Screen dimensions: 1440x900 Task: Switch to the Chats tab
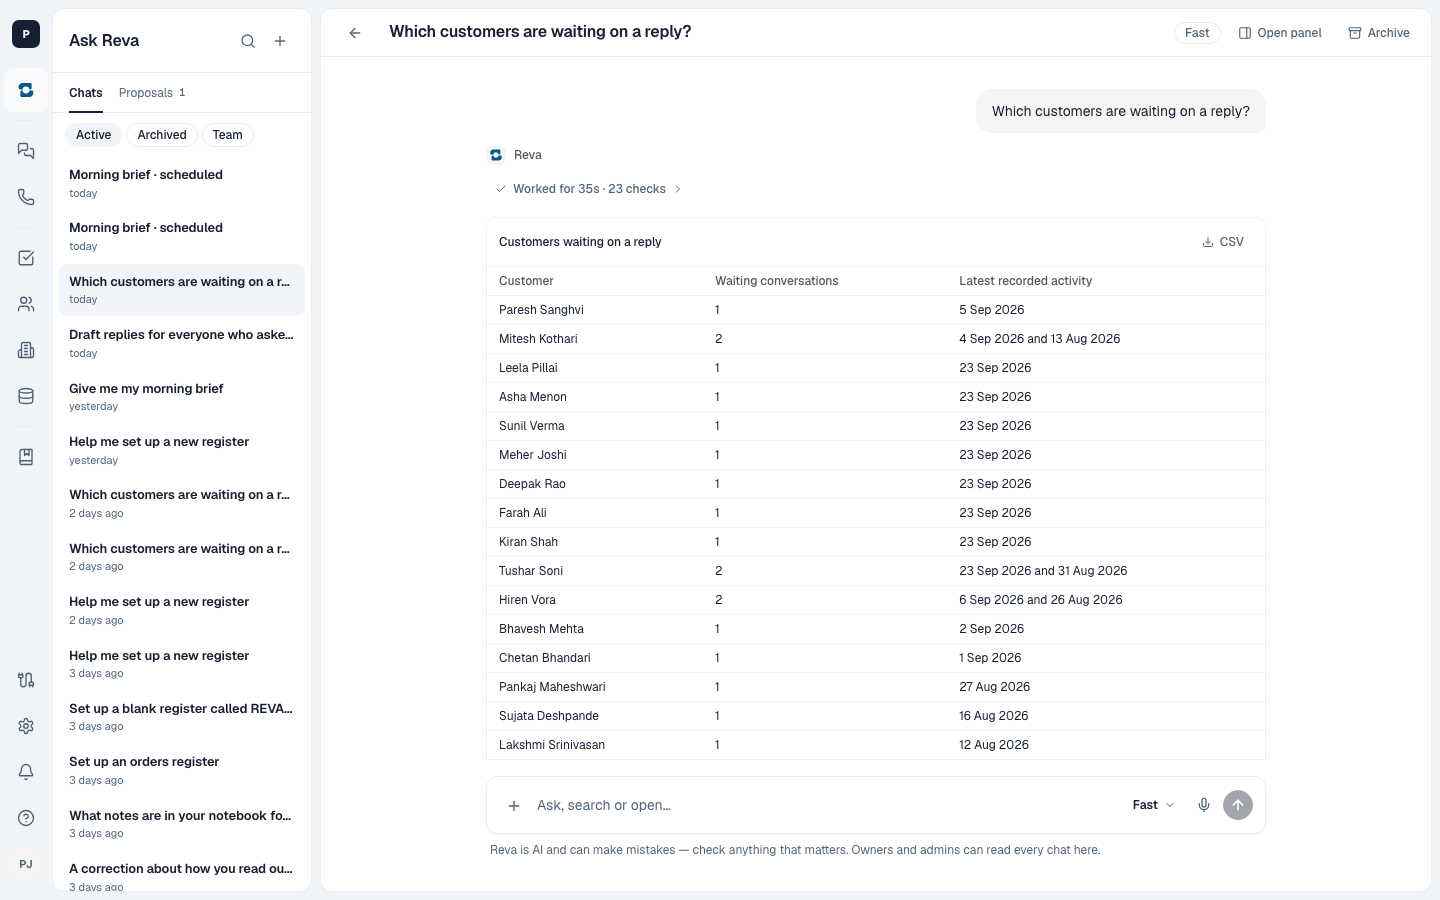pos(86,93)
